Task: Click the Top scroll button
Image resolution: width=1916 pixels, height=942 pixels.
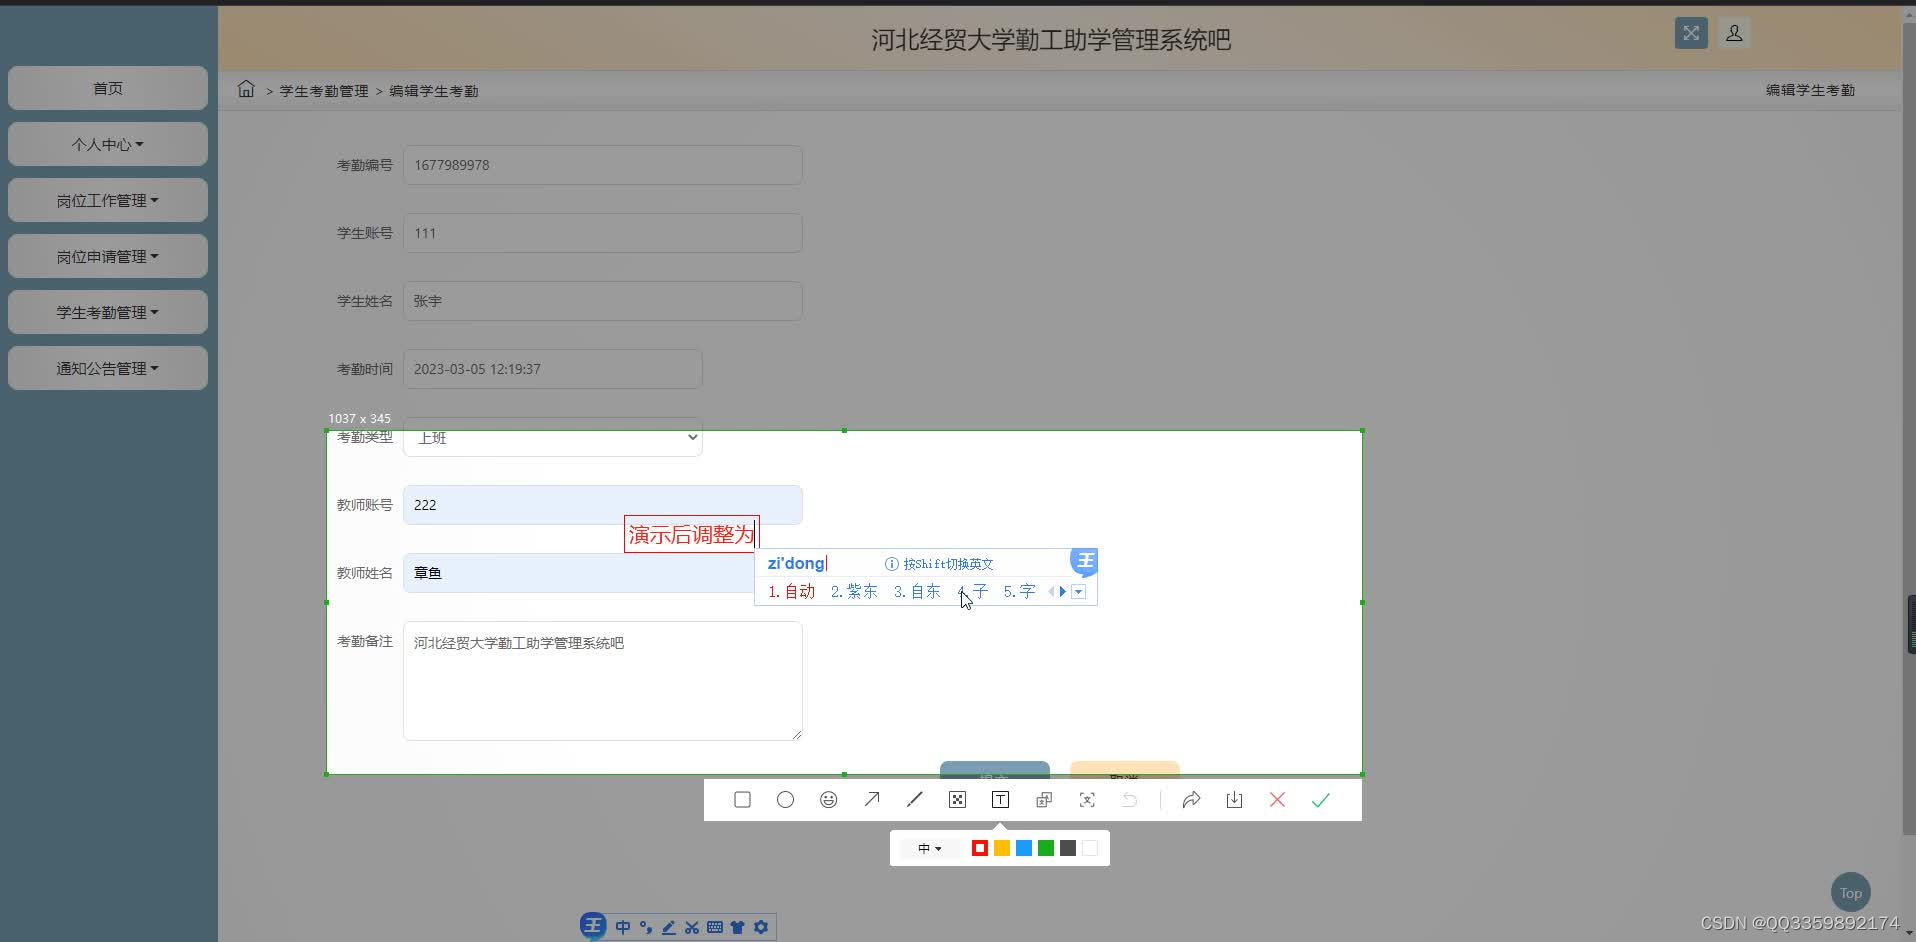Action: tap(1850, 893)
